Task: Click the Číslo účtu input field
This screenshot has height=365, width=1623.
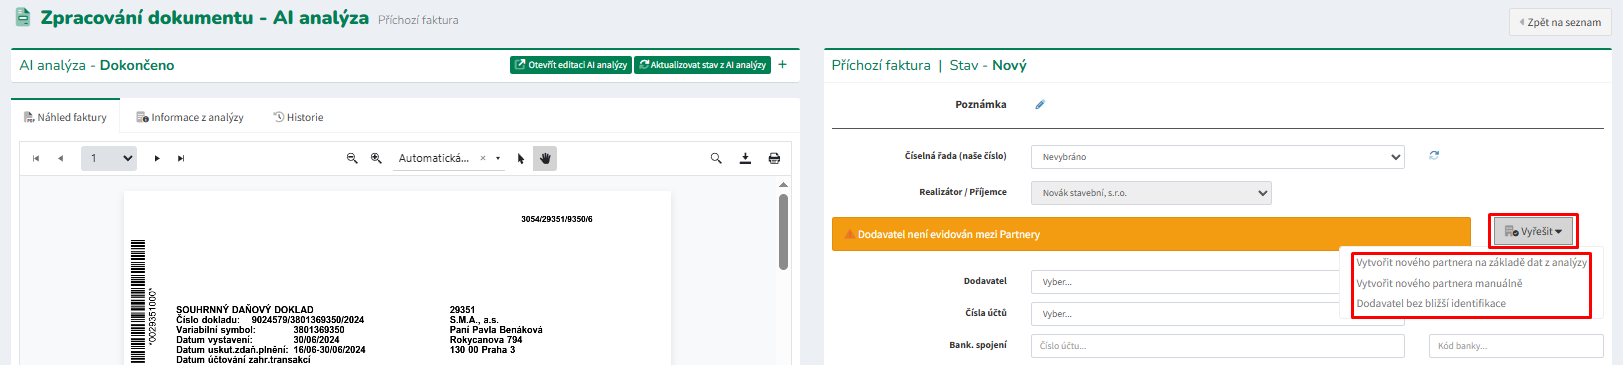Action: 1218,346
